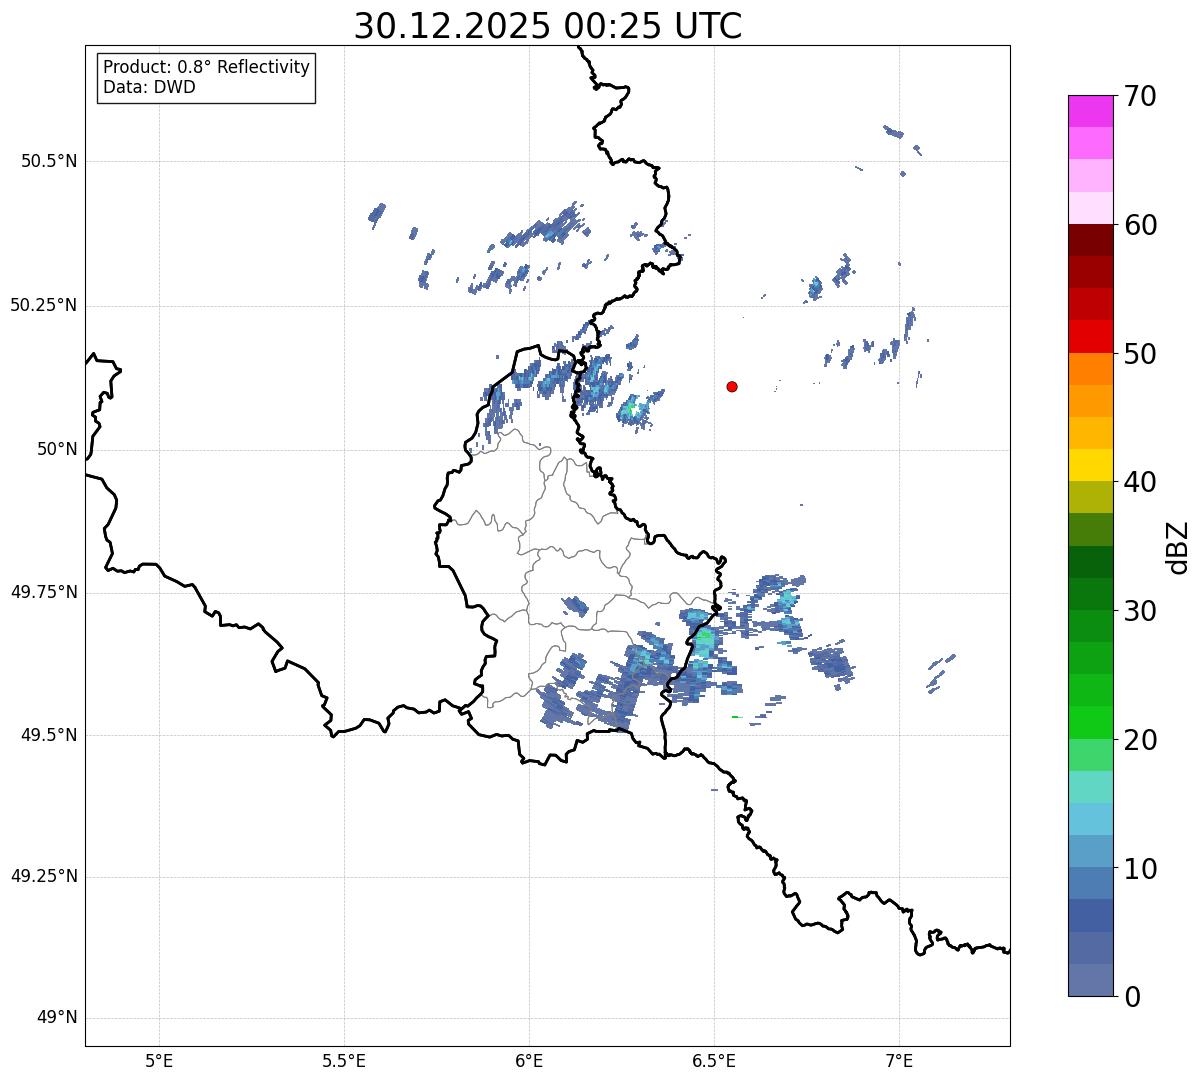Viewport: 1202px width, 1081px height.
Task: Select the slate-blue bottom colorbar segment
Action: pyautogui.click(x=1090, y=980)
